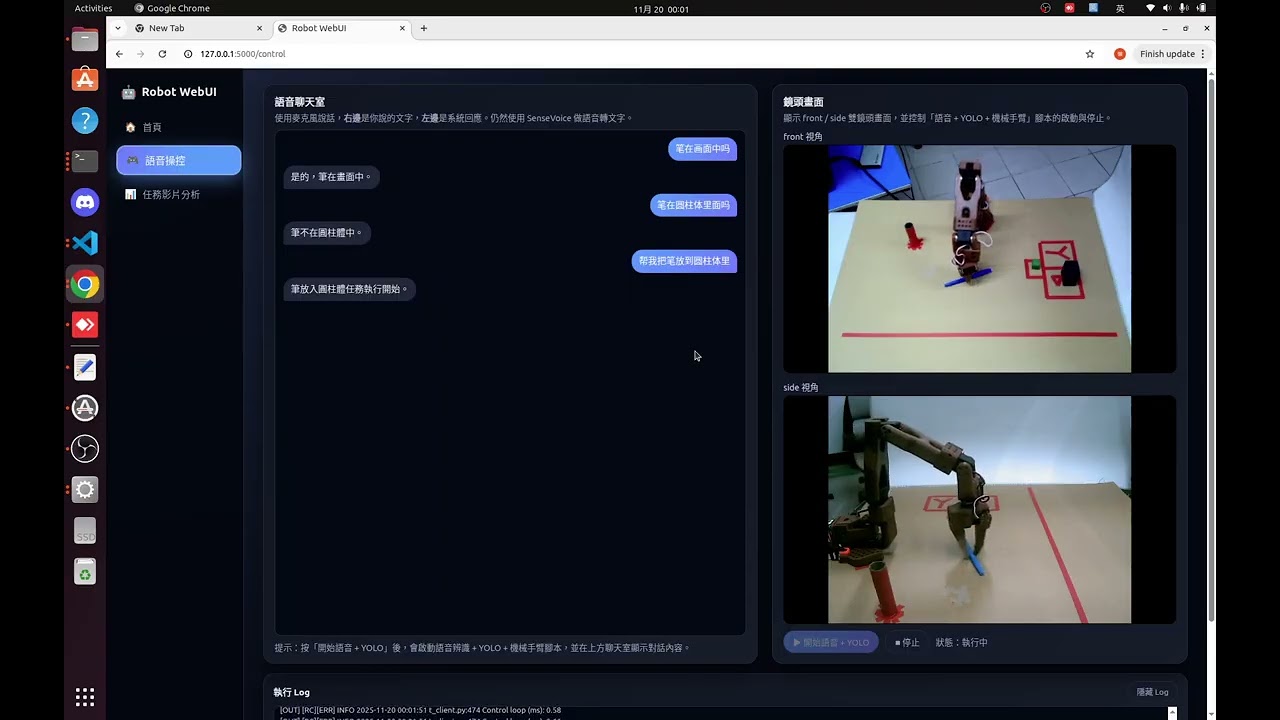The height and width of the screenshot is (720, 1280).
Task: Open the 首頁 home page in sidebar
Action: pos(178,127)
